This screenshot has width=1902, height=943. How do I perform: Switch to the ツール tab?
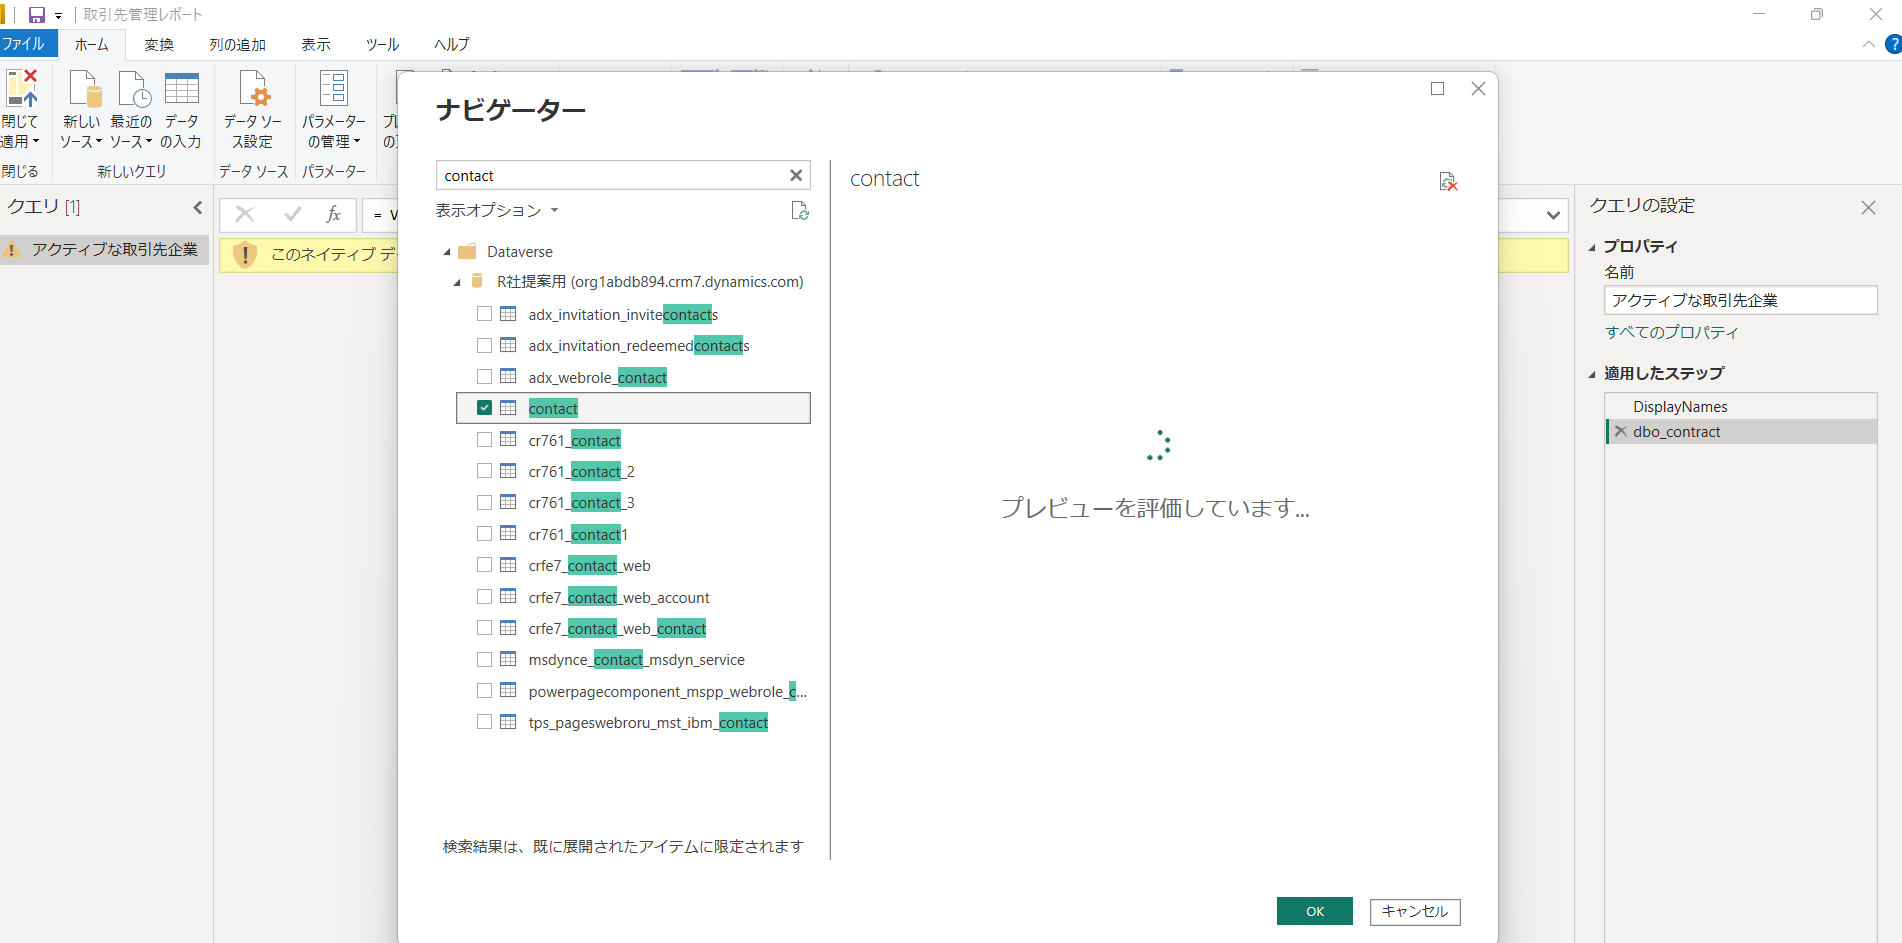(x=382, y=45)
